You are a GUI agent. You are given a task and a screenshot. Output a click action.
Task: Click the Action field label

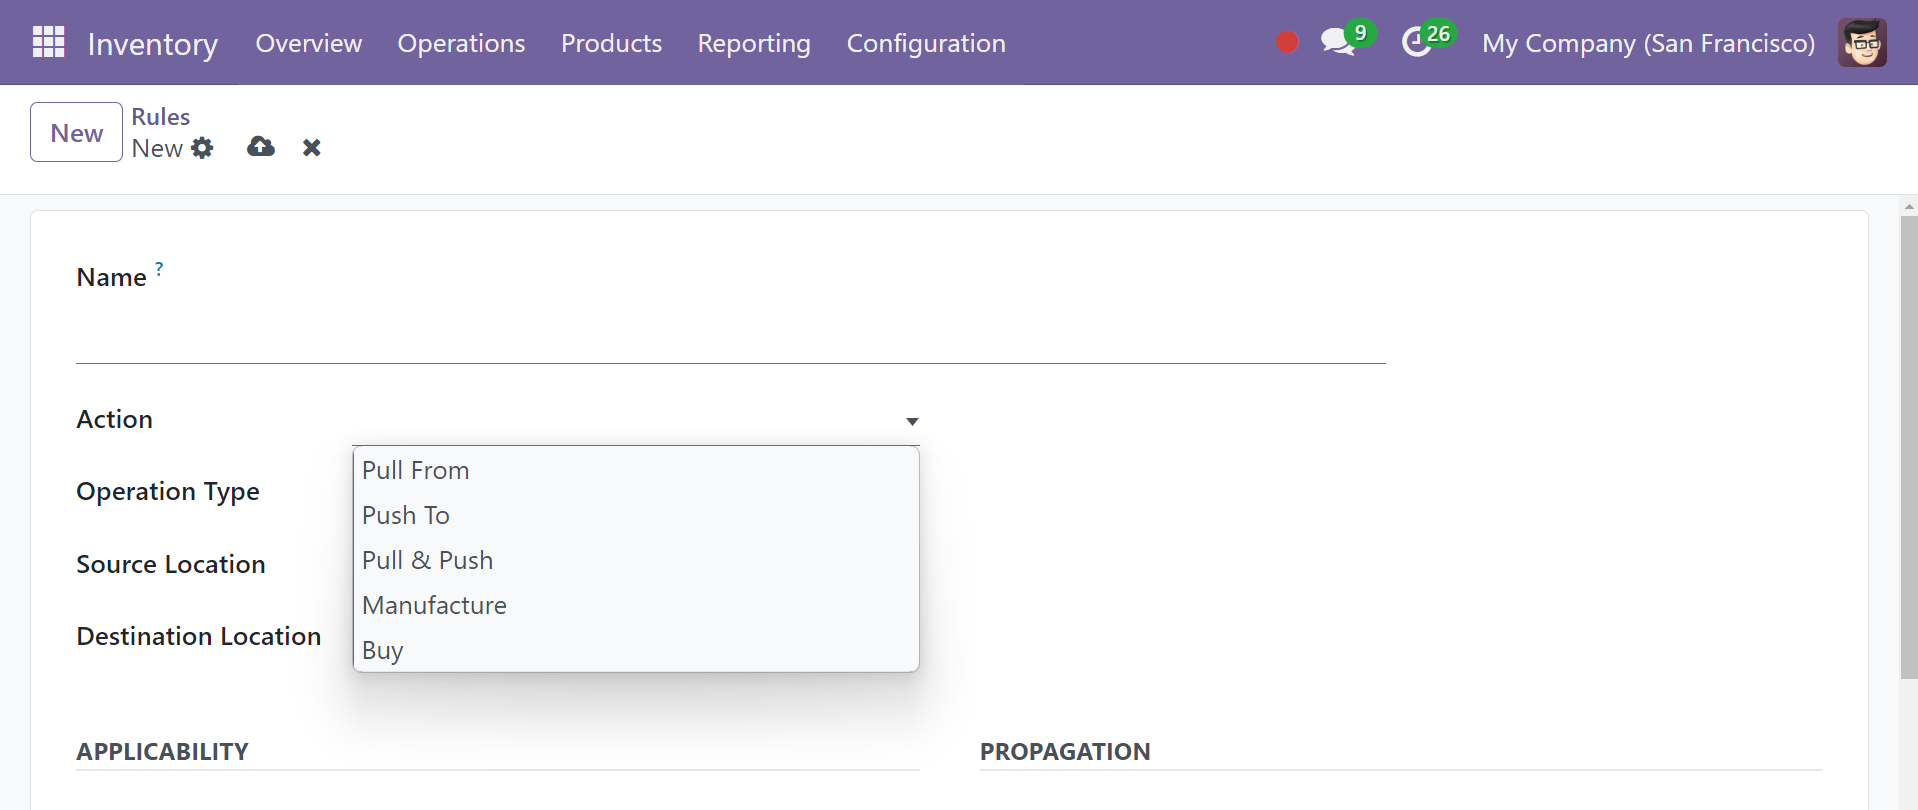115,419
